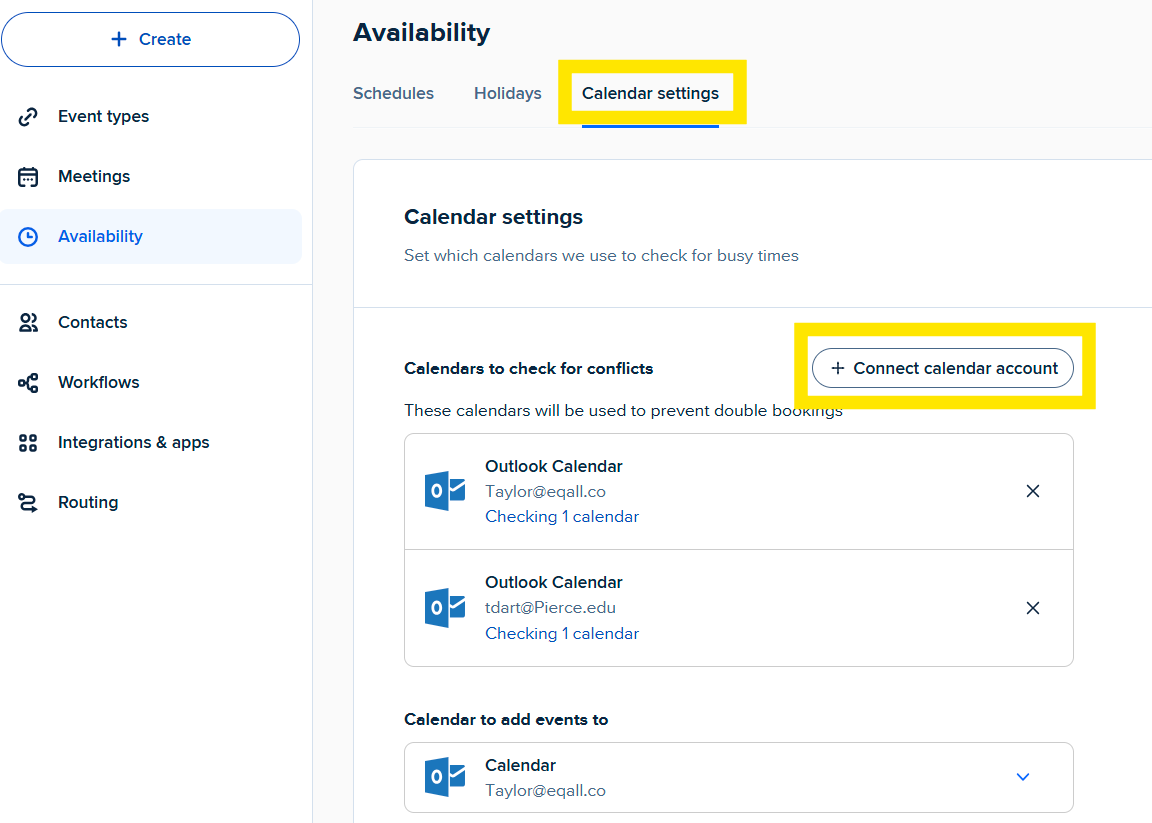Open Checking 1 calendar link under tdart@Pierce.edu
The width and height of the screenshot is (1152, 823).
[x=562, y=633]
